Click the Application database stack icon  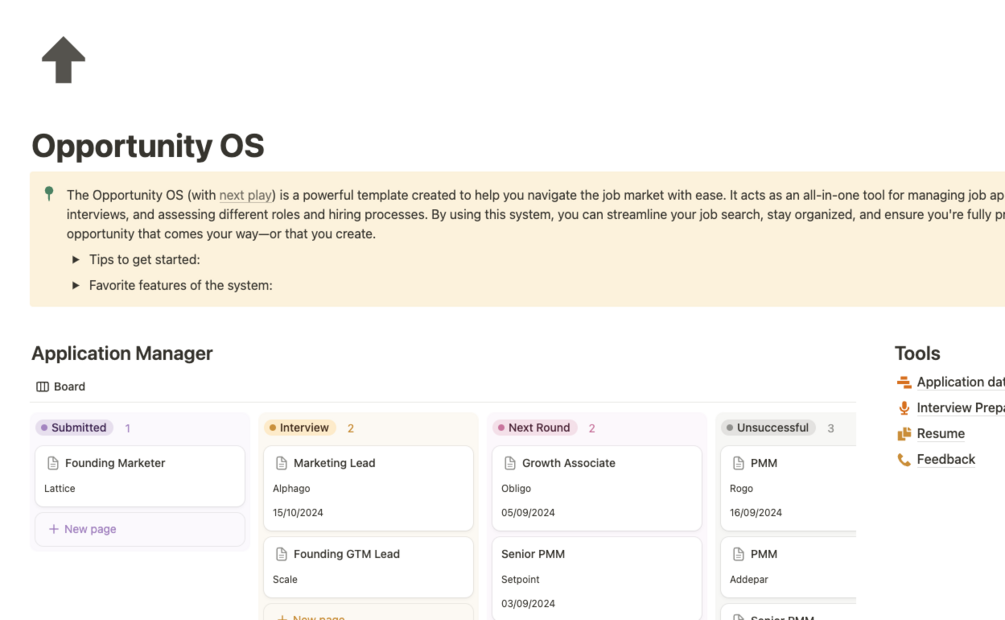904,382
